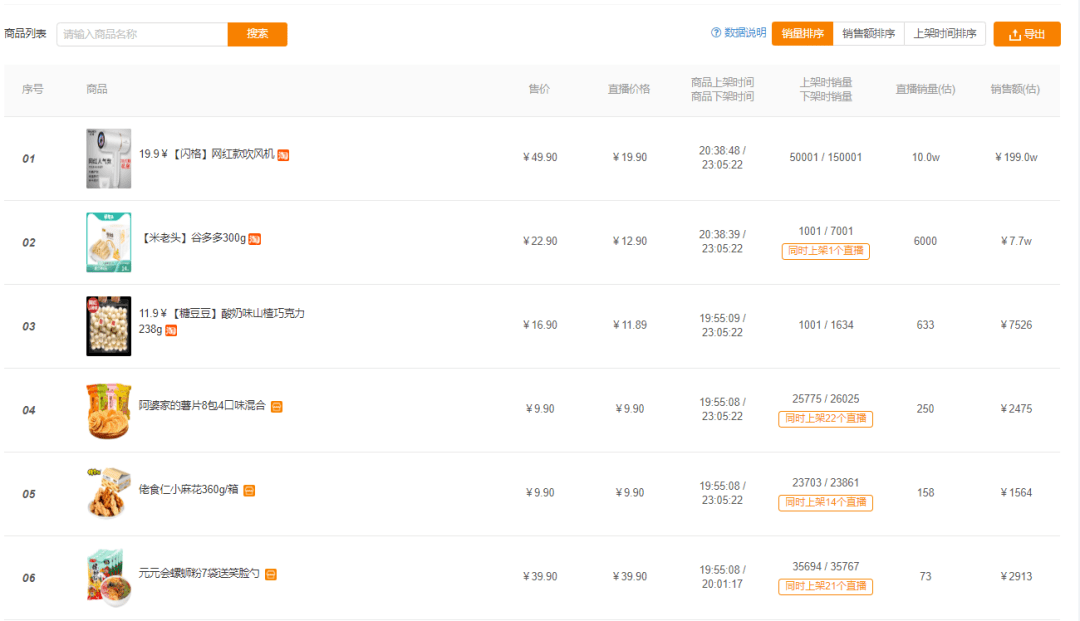Select the 销量排序 sorting tab
The width and height of the screenshot is (1080, 621).
[802, 34]
